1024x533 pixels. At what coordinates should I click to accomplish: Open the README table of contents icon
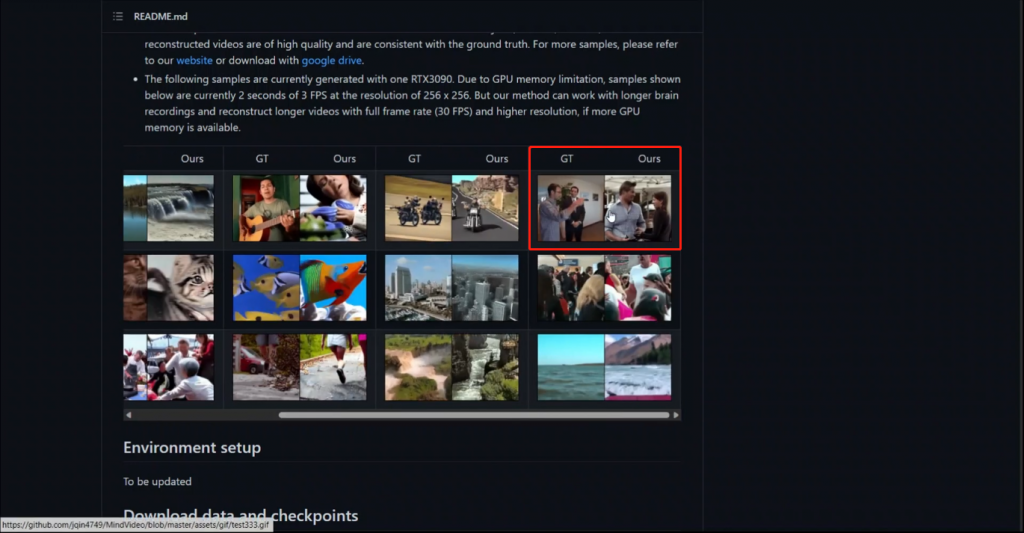(x=118, y=16)
